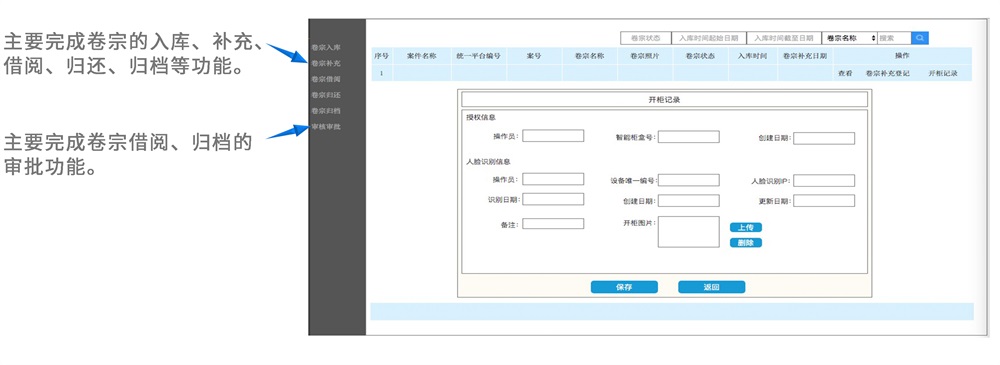Click the 开柜图片 image preview box
1000x365 pixels.
[689, 232]
